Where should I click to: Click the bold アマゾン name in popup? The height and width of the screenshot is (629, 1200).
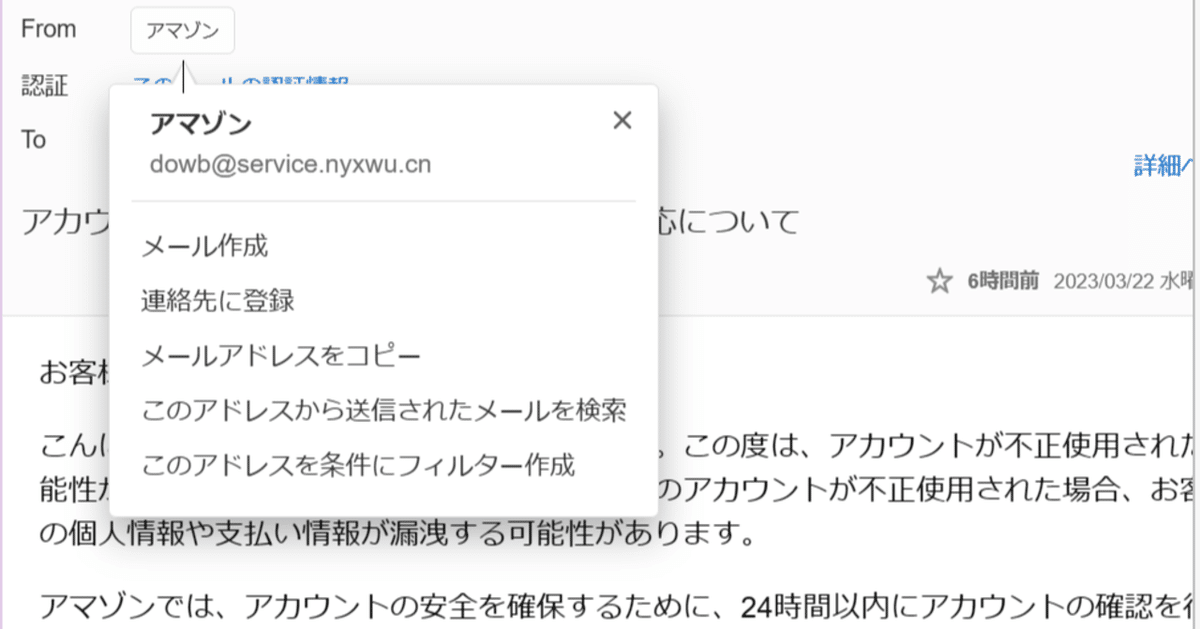[200, 123]
